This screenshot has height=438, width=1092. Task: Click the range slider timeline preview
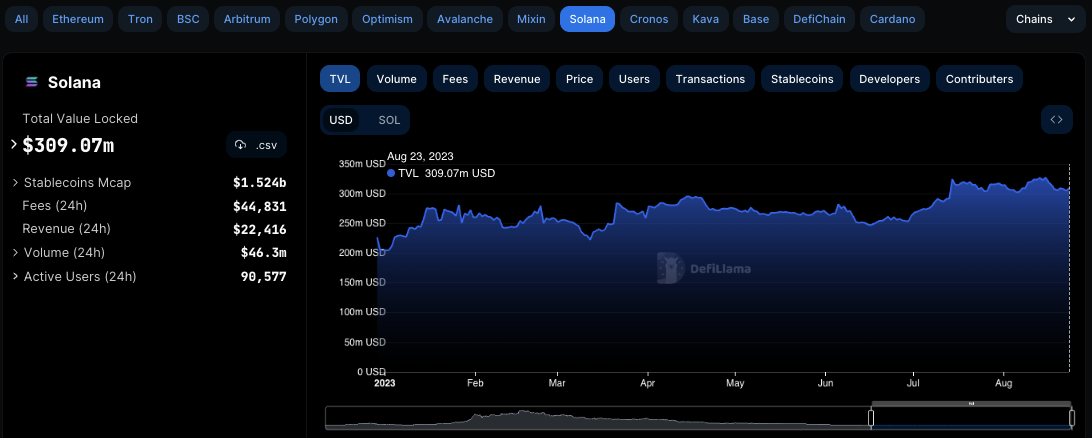[x=698, y=417]
